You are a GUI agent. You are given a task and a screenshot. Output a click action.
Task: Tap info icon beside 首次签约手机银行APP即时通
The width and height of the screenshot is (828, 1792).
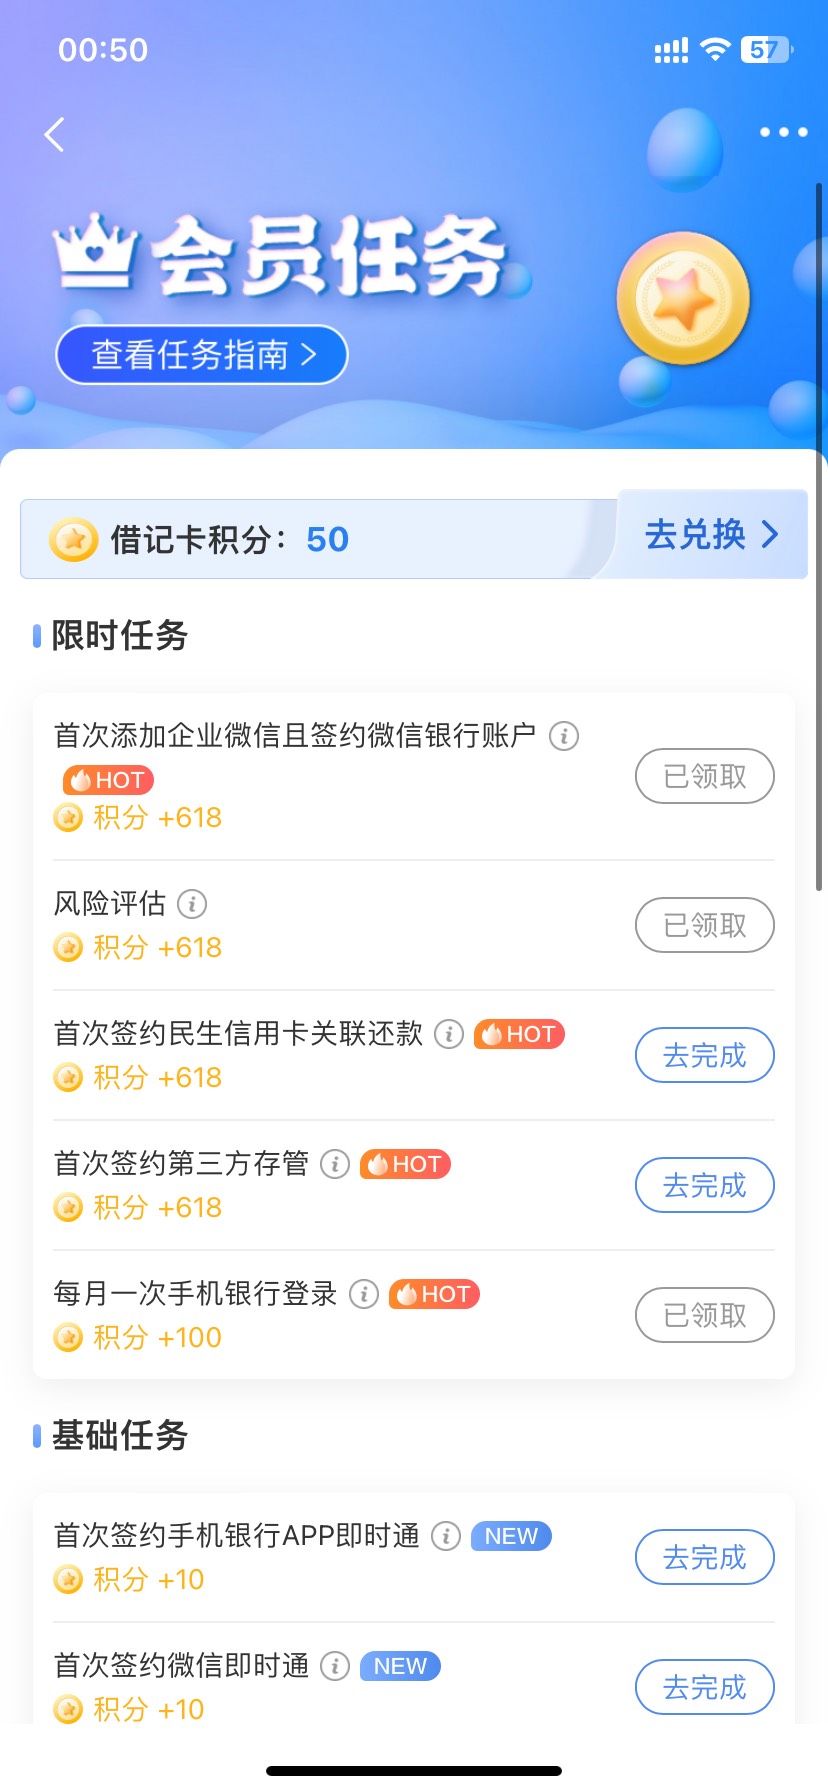446,1536
